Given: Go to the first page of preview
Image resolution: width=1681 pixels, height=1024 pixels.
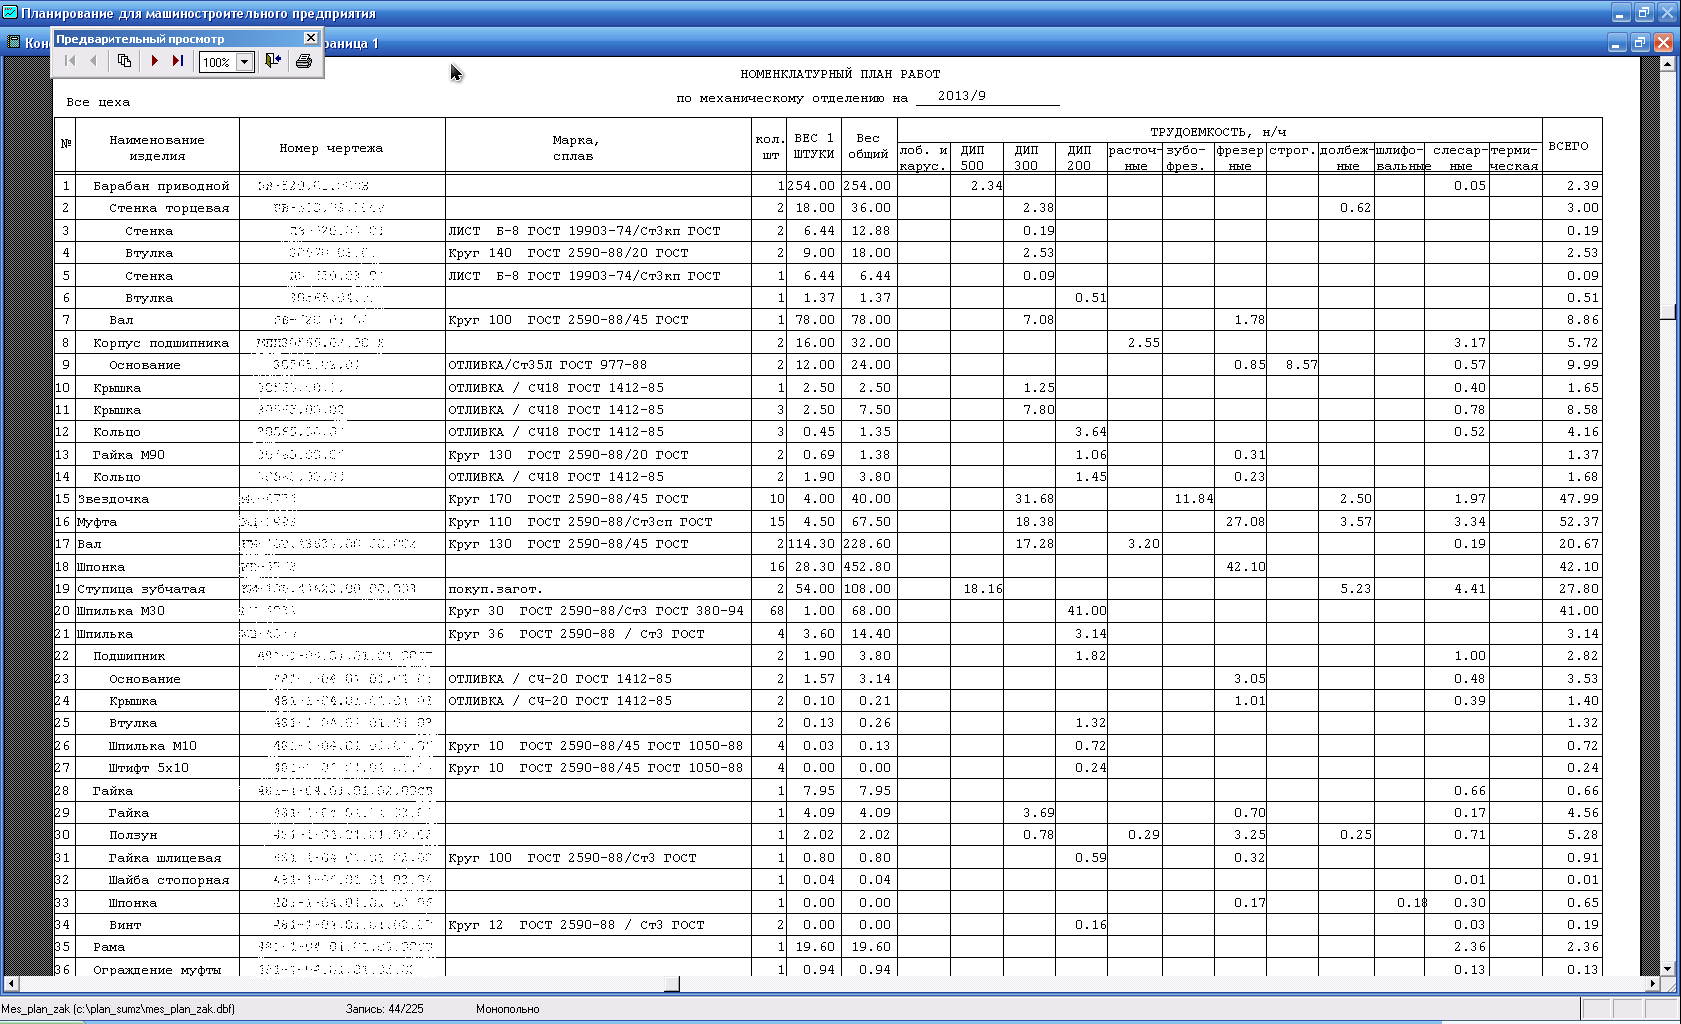Looking at the screenshot, I should (69, 61).
